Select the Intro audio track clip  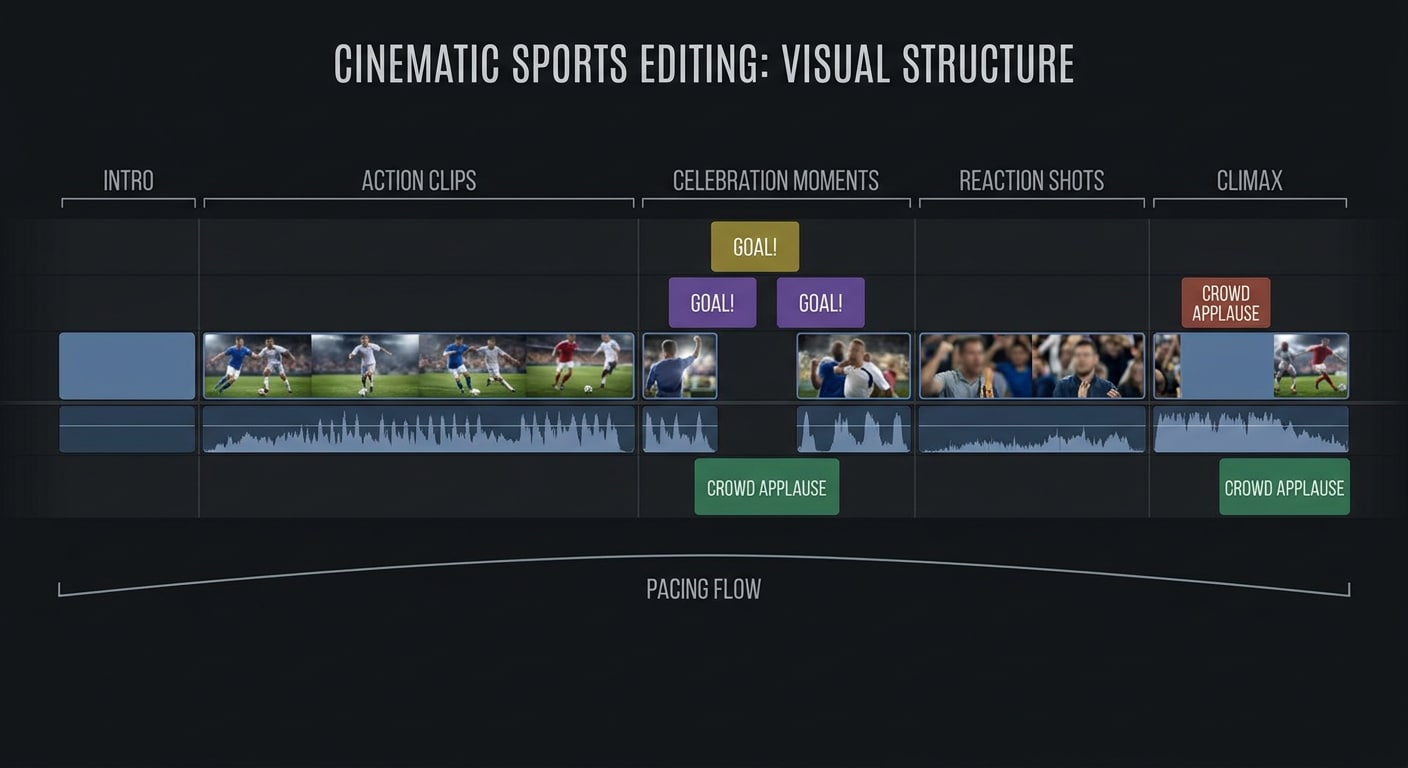point(127,429)
